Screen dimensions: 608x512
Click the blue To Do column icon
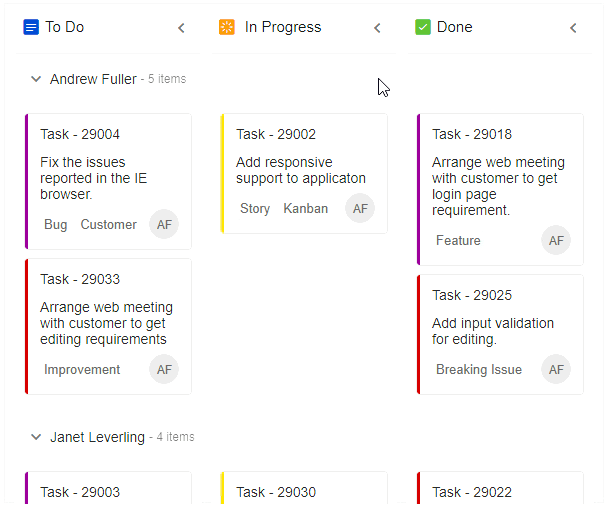point(31,27)
